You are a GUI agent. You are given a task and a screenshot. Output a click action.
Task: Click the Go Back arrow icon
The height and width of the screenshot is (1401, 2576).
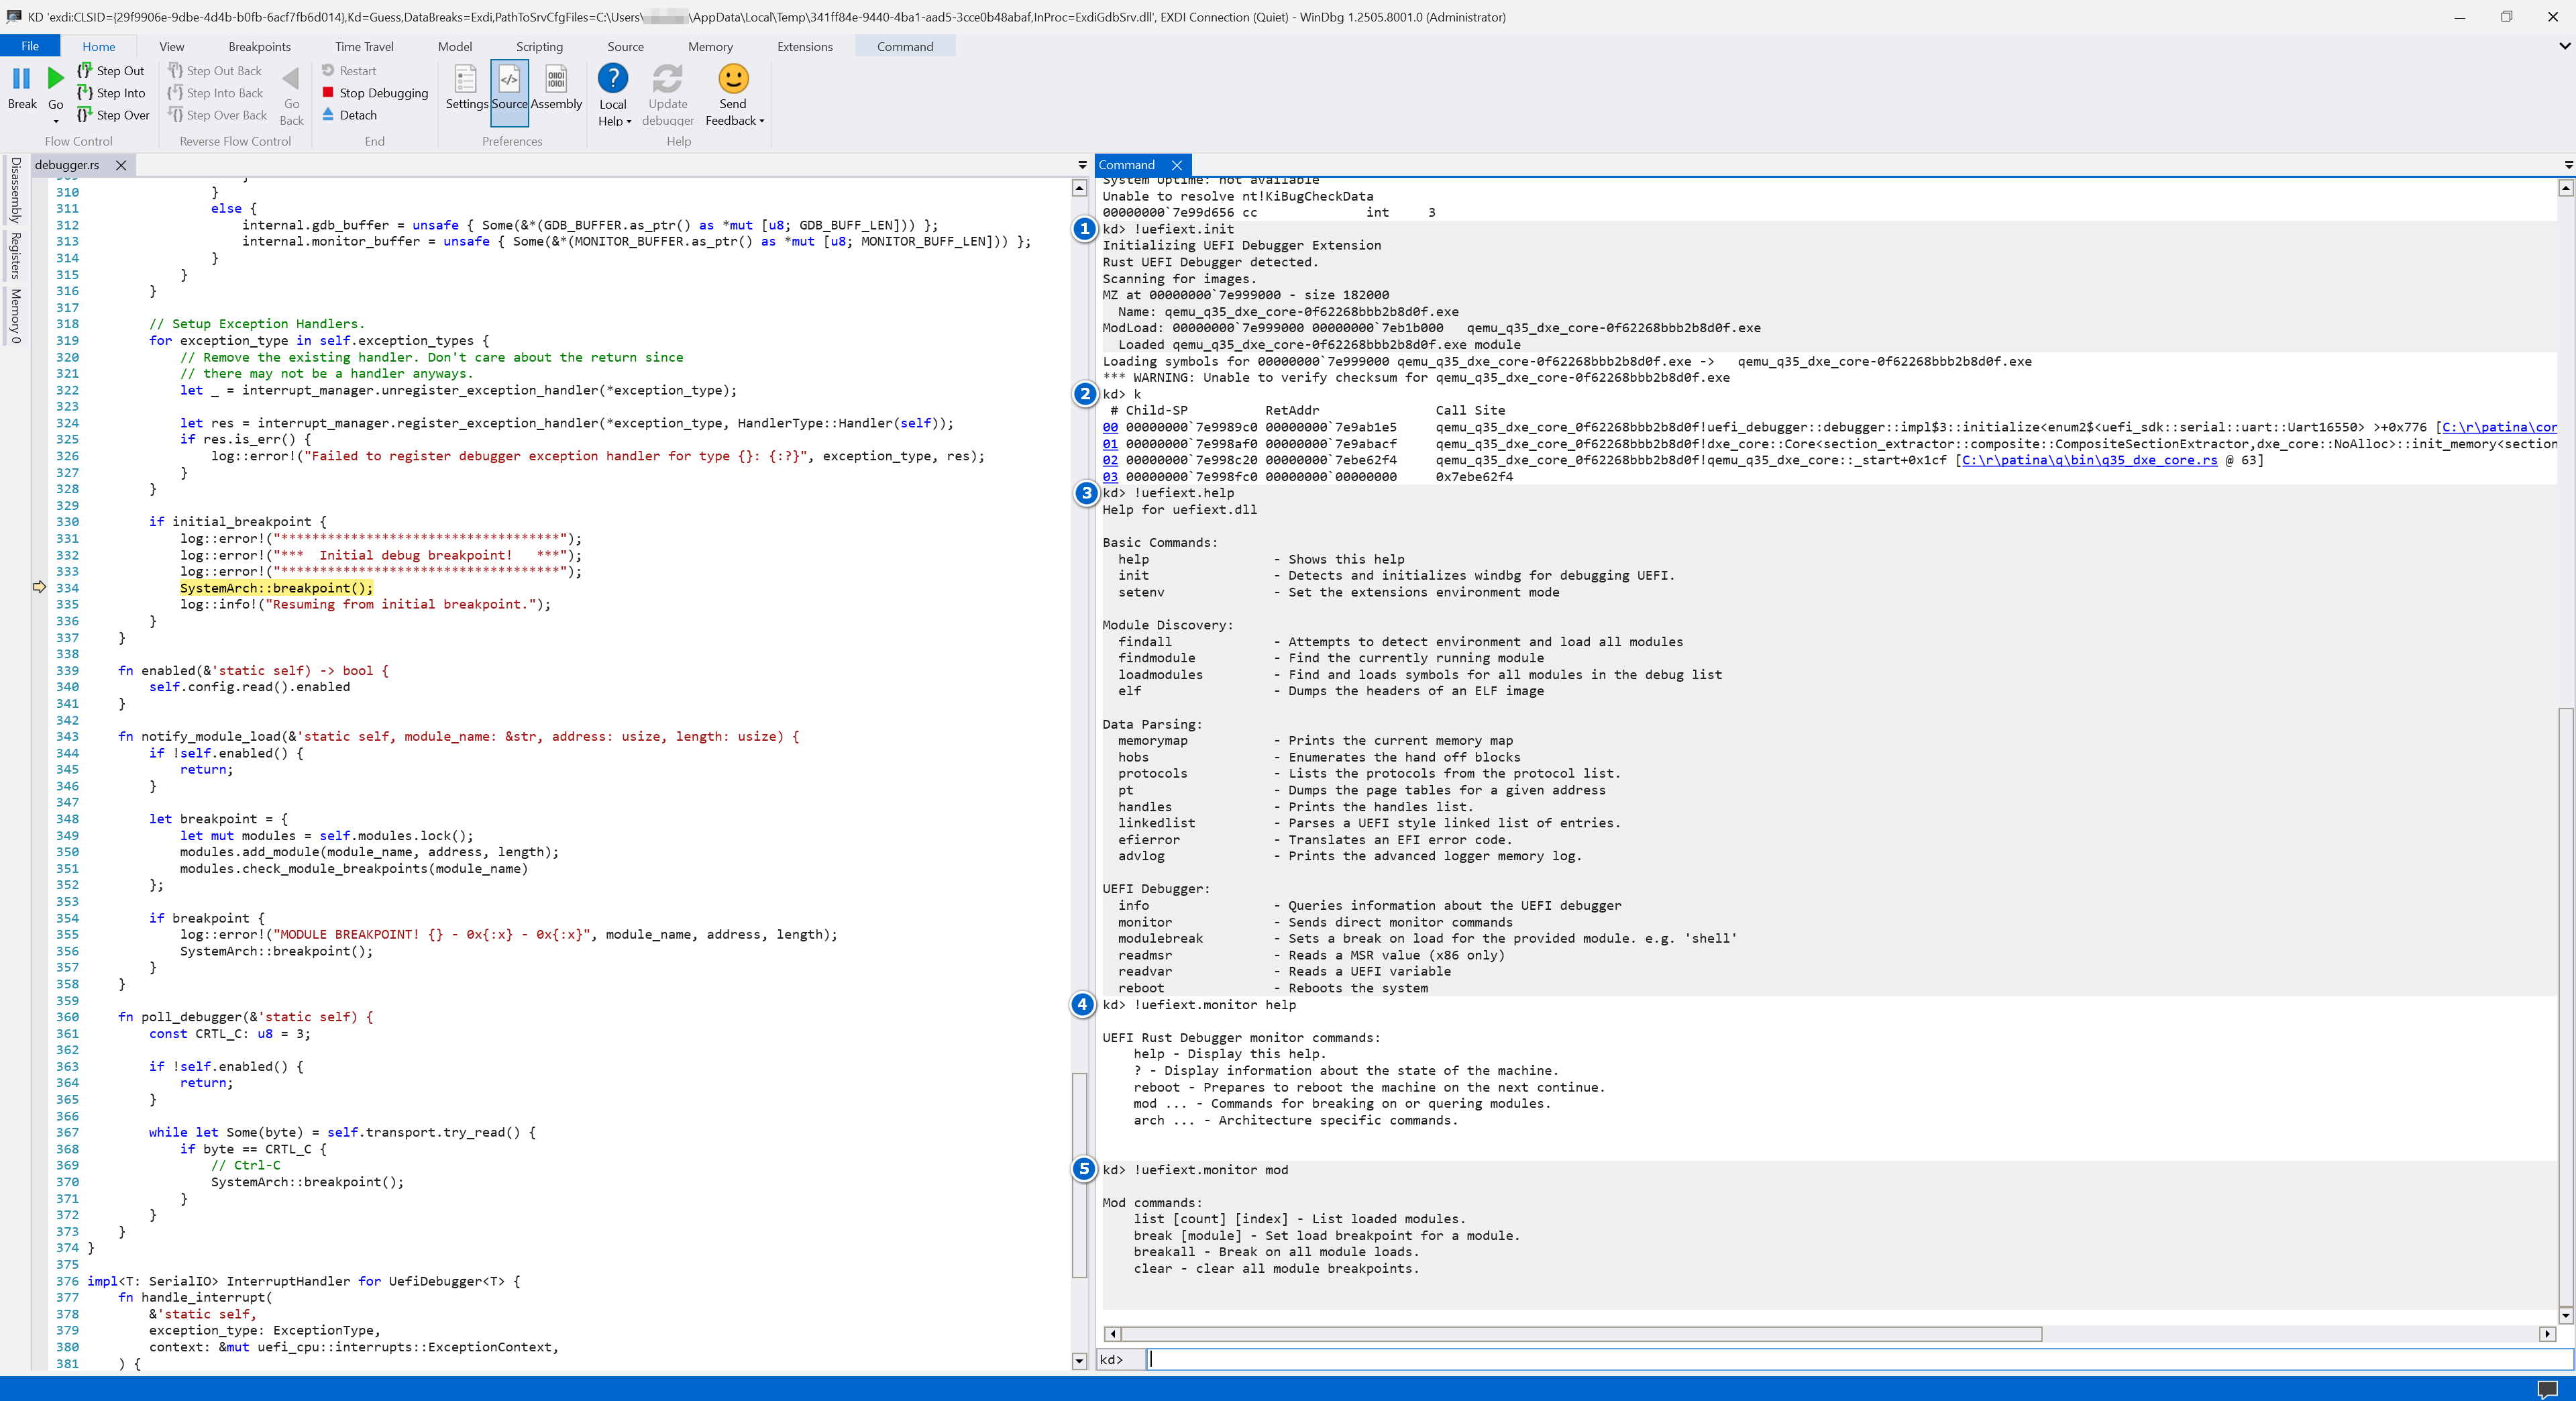click(291, 79)
